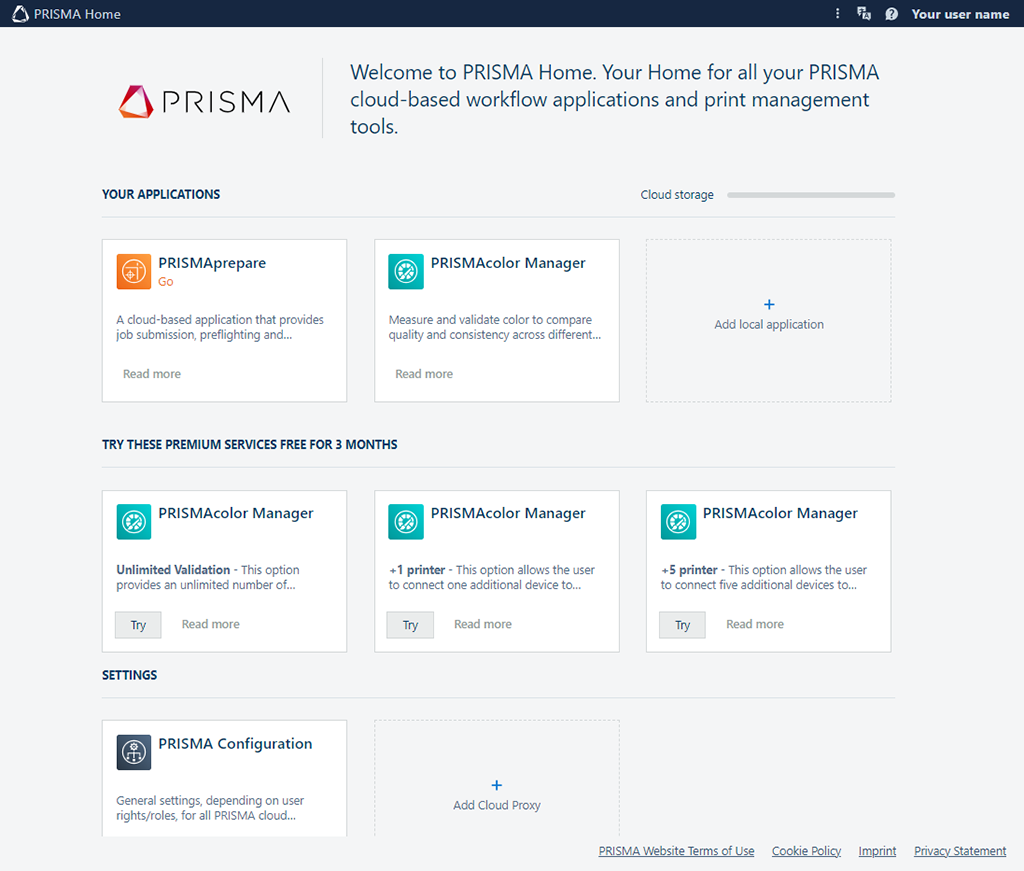Click the +5 printer PRISMAcolor Manager icon
The image size is (1024, 871).
click(x=678, y=522)
